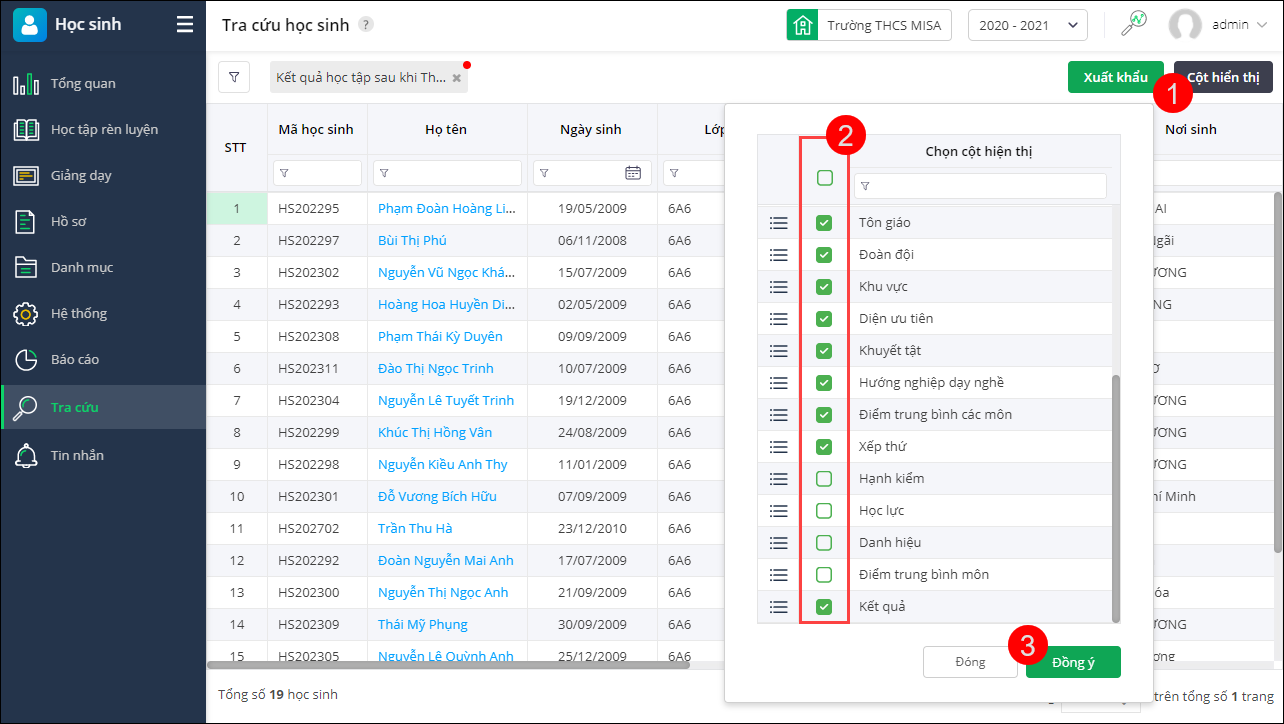Click the Cột hiển thị button
1284x724 pixels.
(1223, 77)
